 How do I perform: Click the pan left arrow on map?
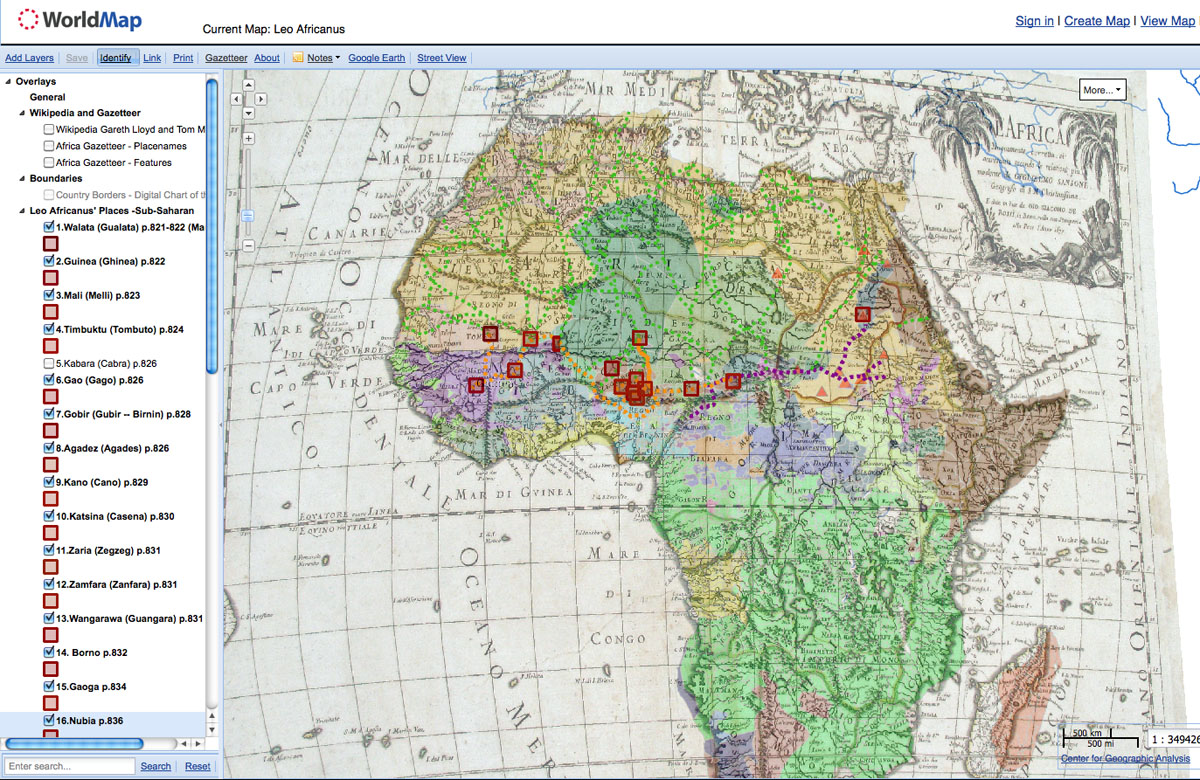(236, 98)
